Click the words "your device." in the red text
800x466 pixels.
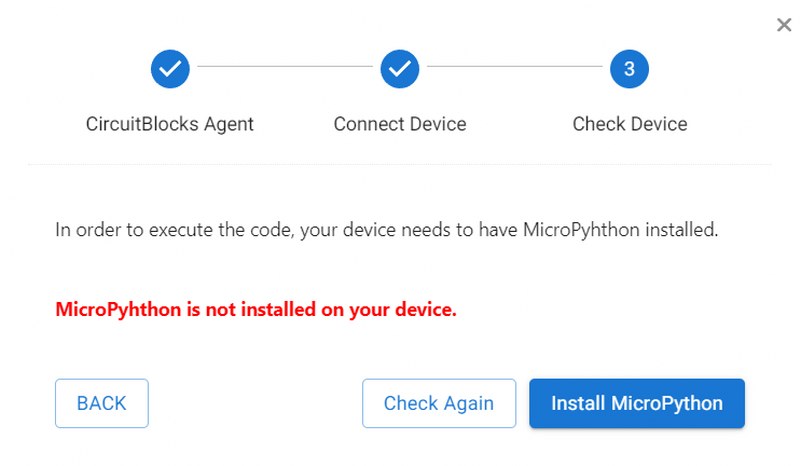click(x=403, y=310)
